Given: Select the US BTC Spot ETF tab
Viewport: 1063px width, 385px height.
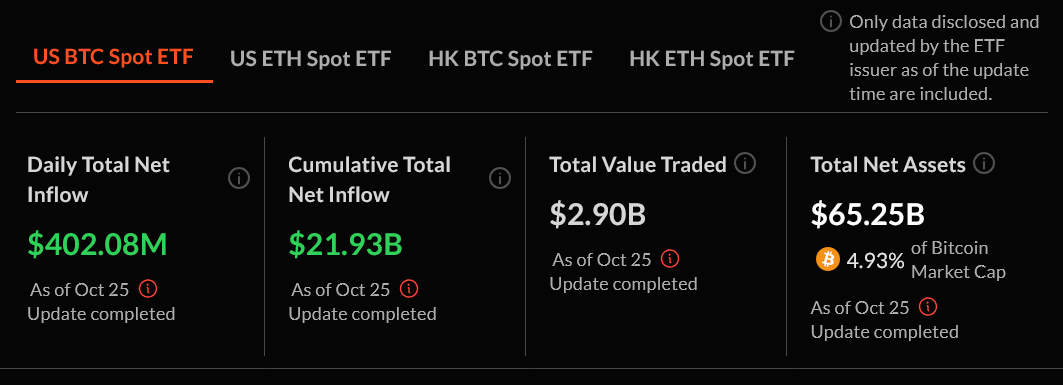Looking at the screenshot, I should tap(114, 57).
